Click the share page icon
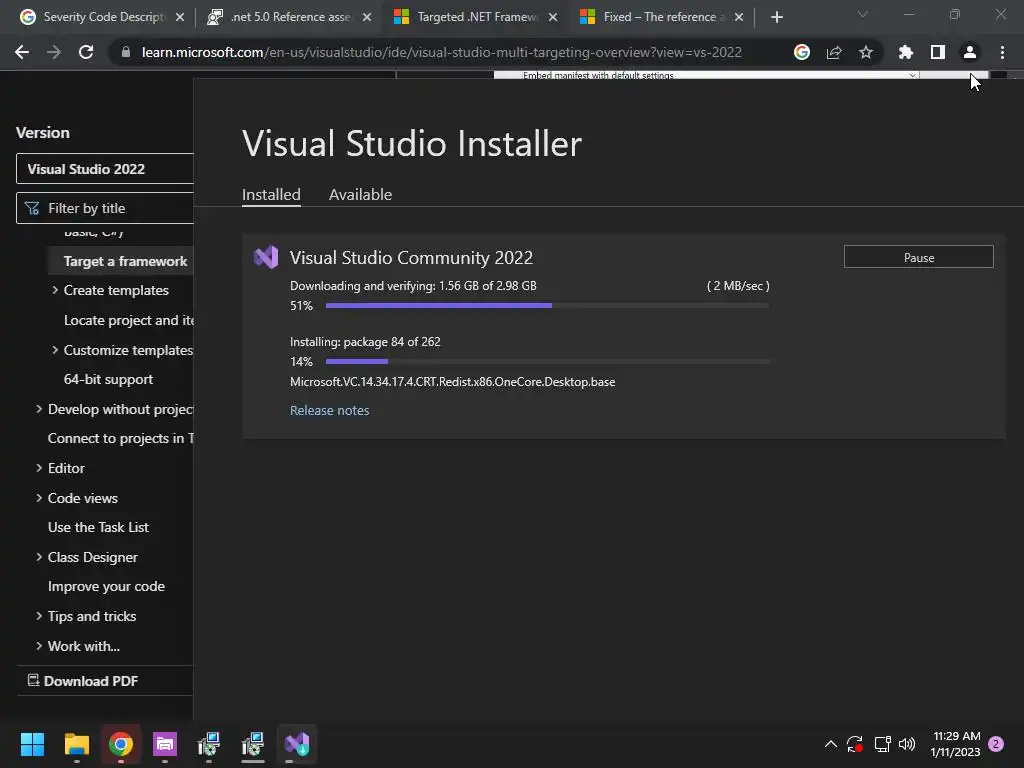 pyautogui.click(x=834, y=52)
